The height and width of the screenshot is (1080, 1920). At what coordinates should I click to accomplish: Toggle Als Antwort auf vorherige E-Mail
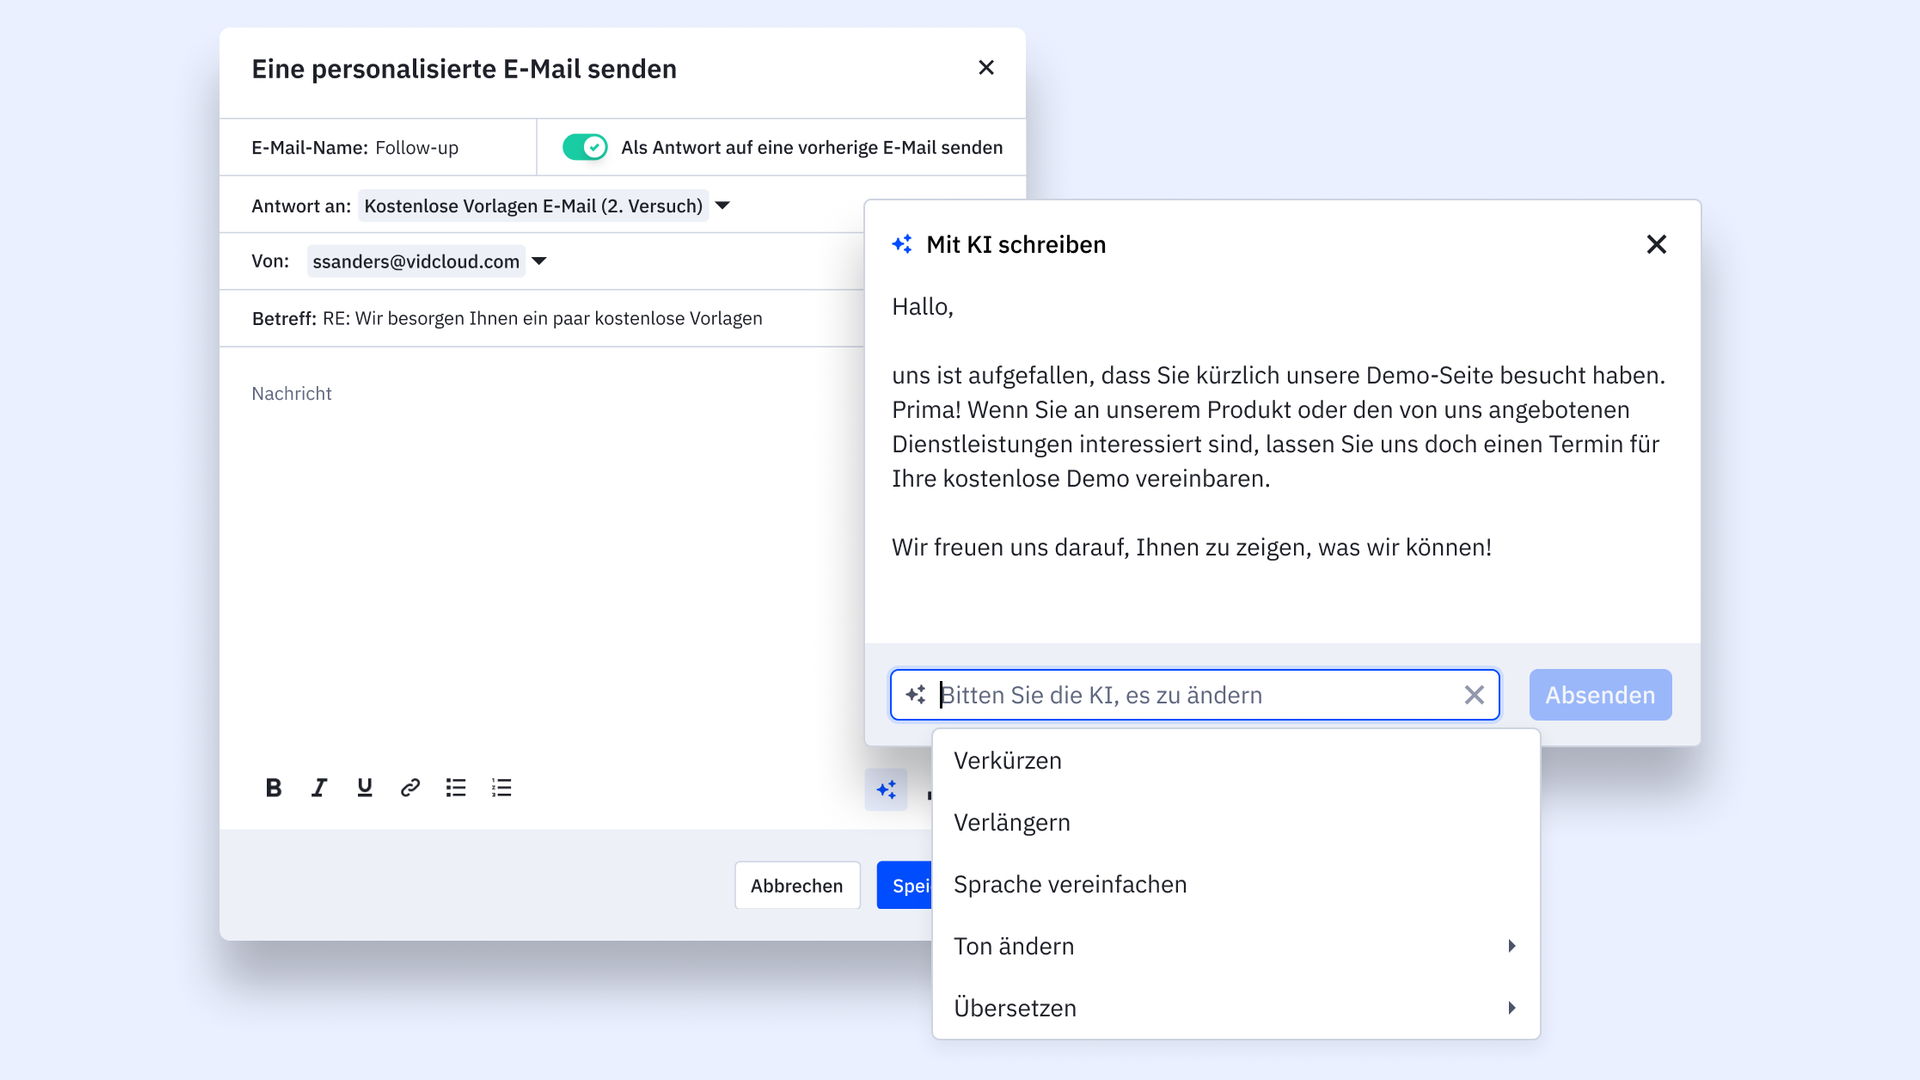pos(585,147)
